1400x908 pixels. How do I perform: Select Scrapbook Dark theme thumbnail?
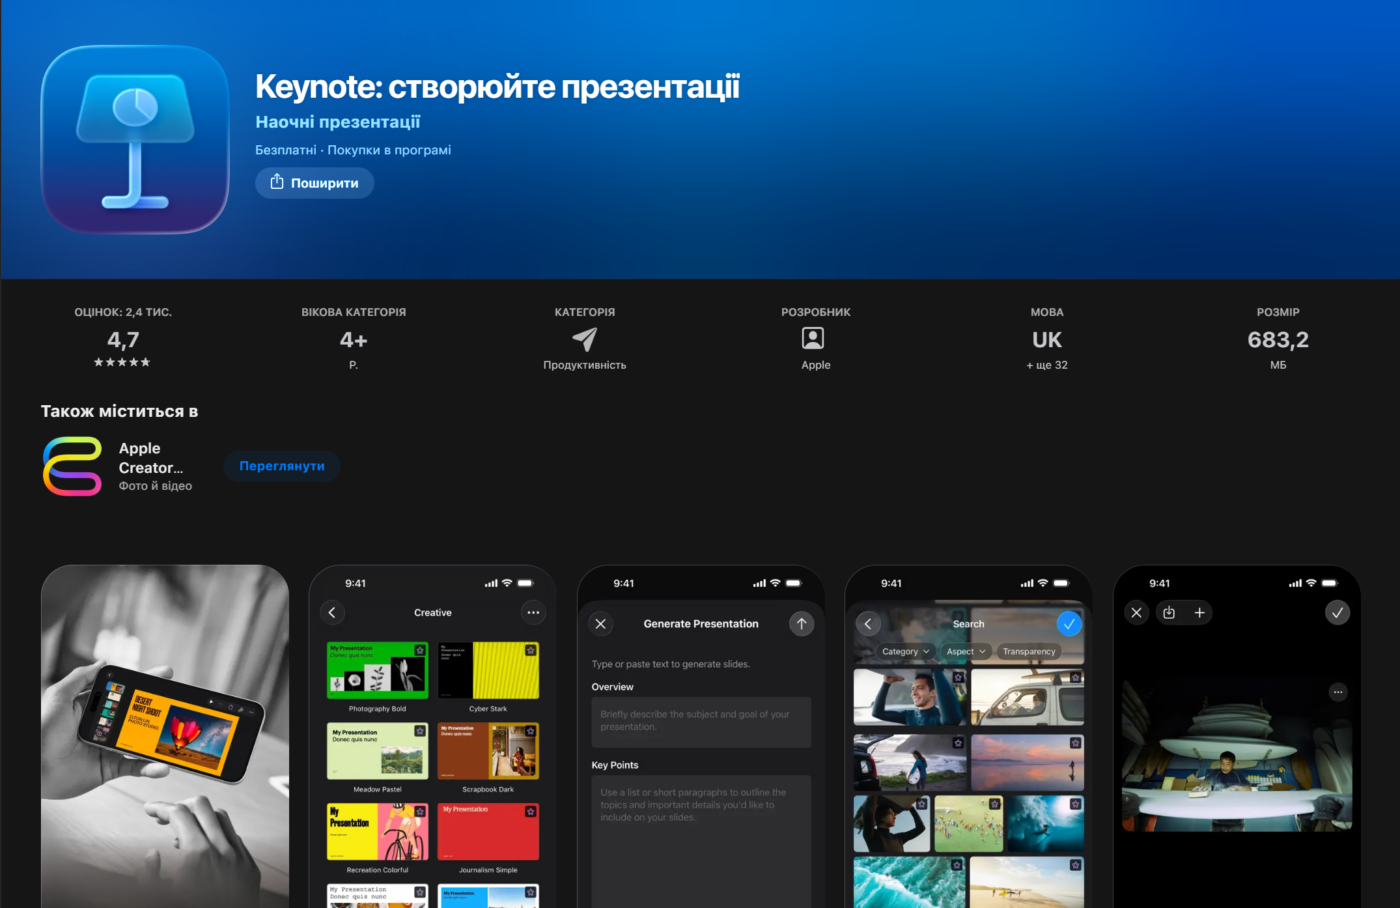coord(488,751)
